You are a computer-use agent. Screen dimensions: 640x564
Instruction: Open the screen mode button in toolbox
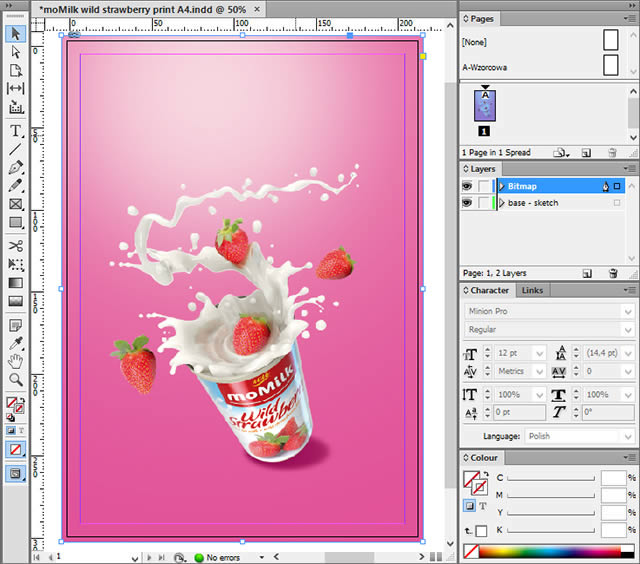(x=16, y=473)
